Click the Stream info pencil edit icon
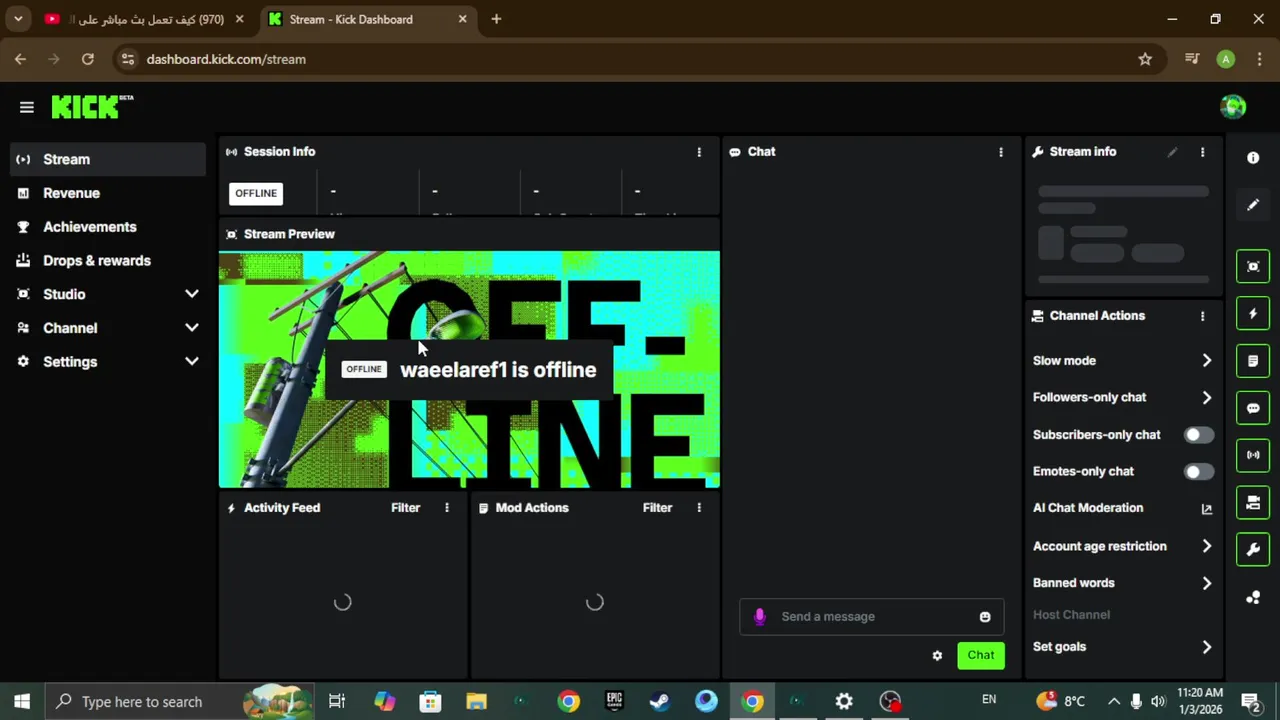1280x720 pixels. click(1172, 152)
